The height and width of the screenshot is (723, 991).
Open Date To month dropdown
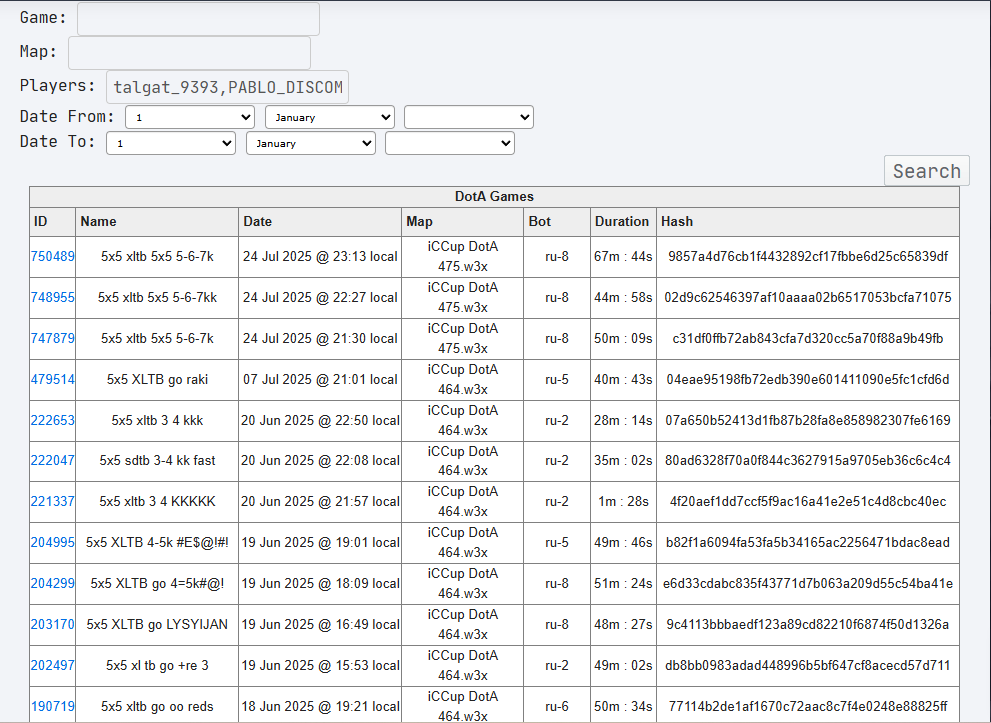[311, 143]
